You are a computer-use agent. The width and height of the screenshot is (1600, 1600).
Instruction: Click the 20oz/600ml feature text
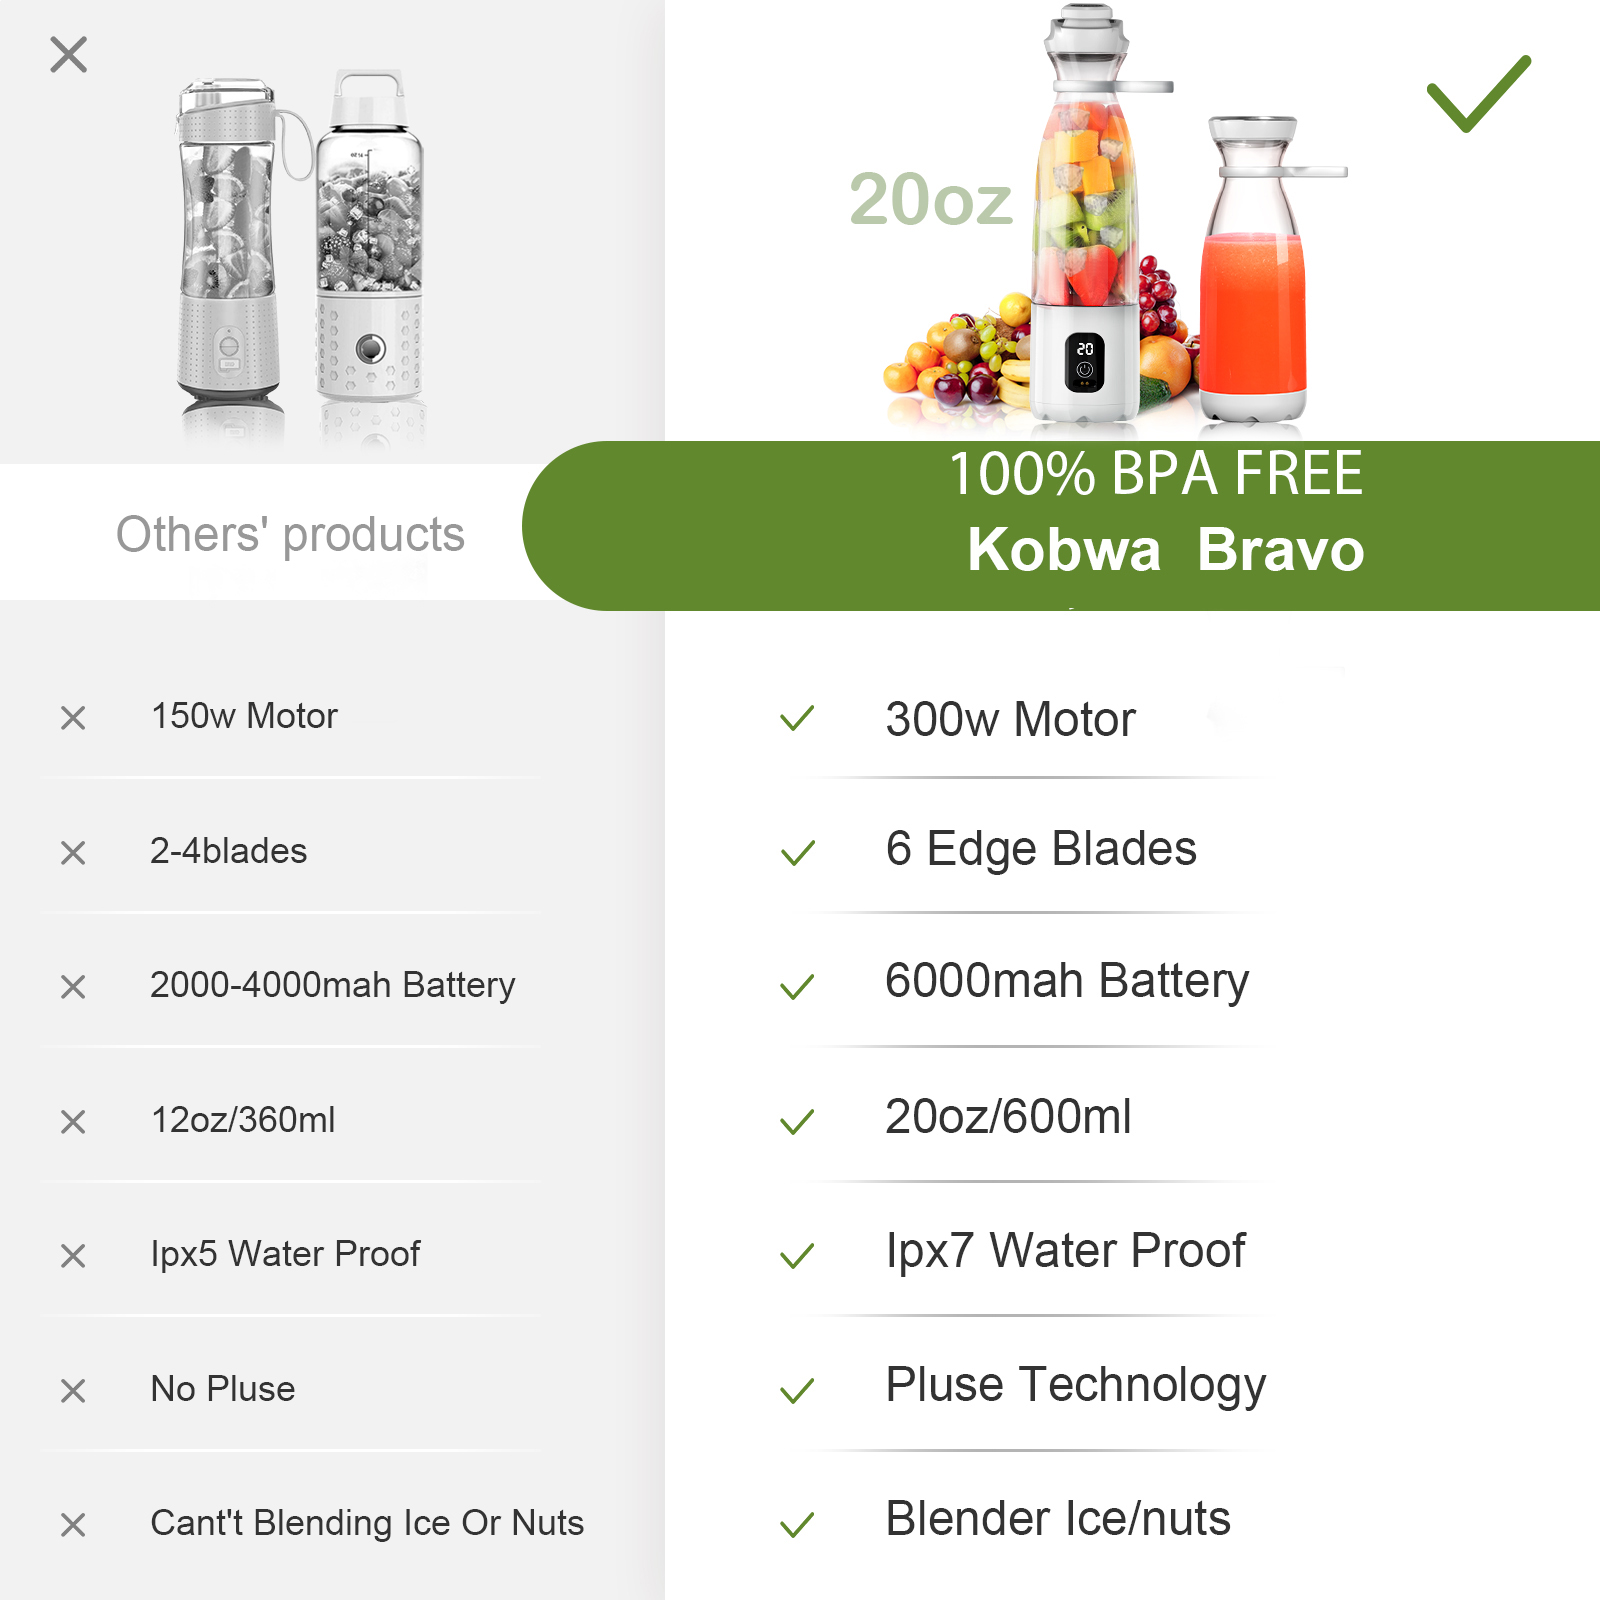pyautogui.click(x=1008, y=1117)
